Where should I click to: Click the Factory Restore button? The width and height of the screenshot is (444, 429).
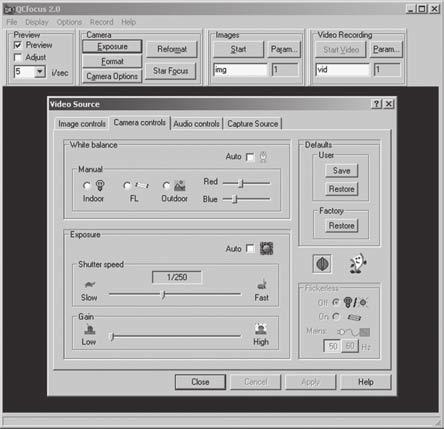click(341, 226)
